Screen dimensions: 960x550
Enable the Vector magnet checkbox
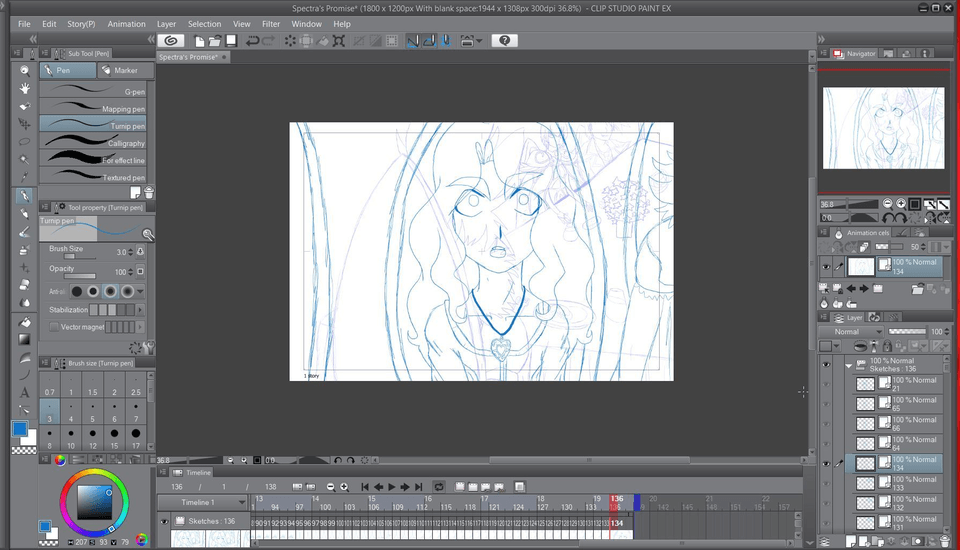pos(54,327)
